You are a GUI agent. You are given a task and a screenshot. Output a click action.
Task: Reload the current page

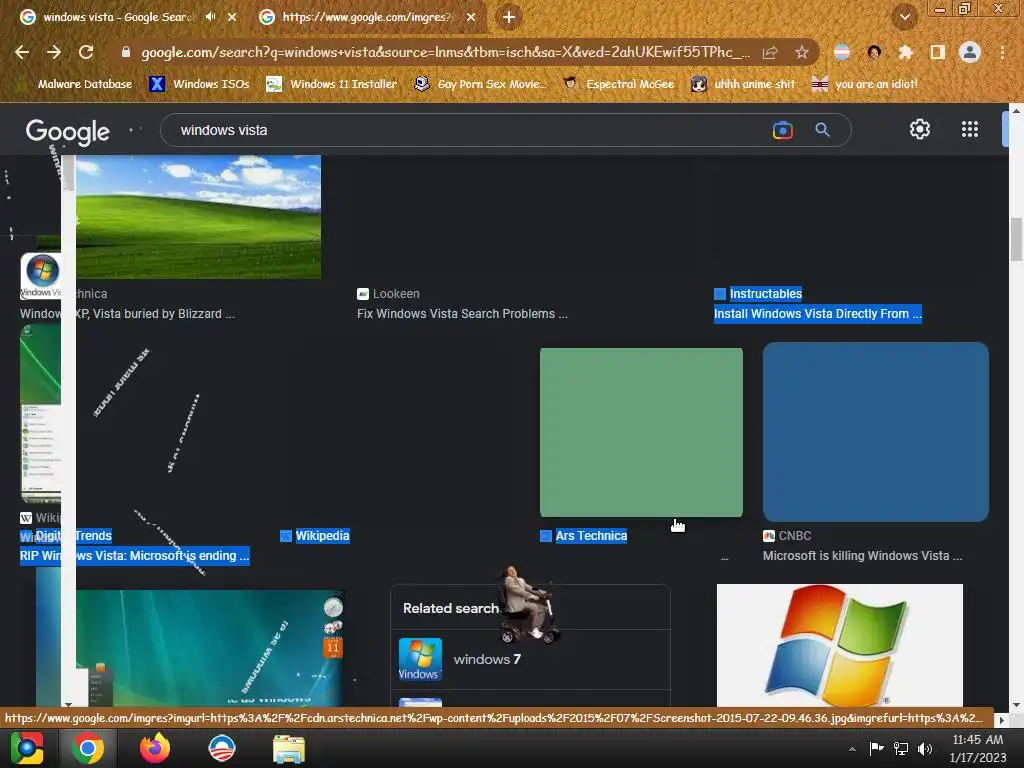[x=86, y=52]
